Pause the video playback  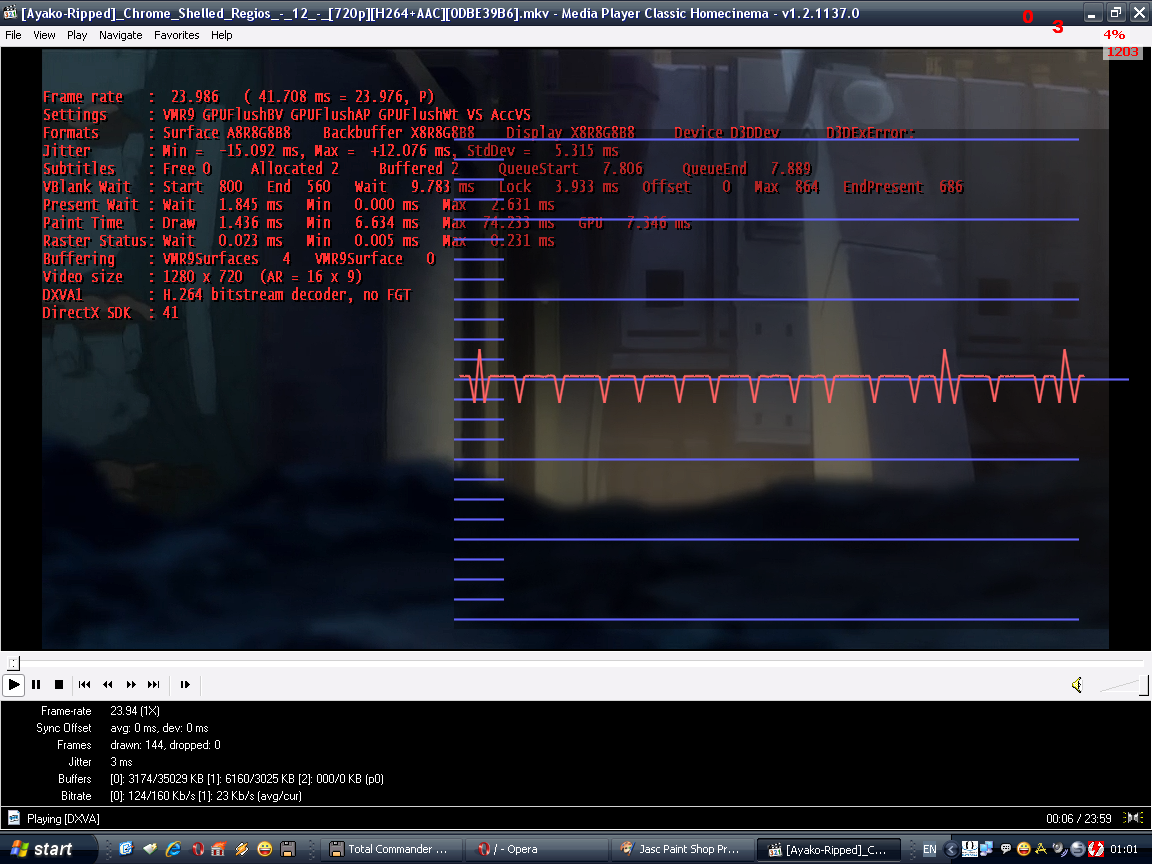(x=36, y=685)
